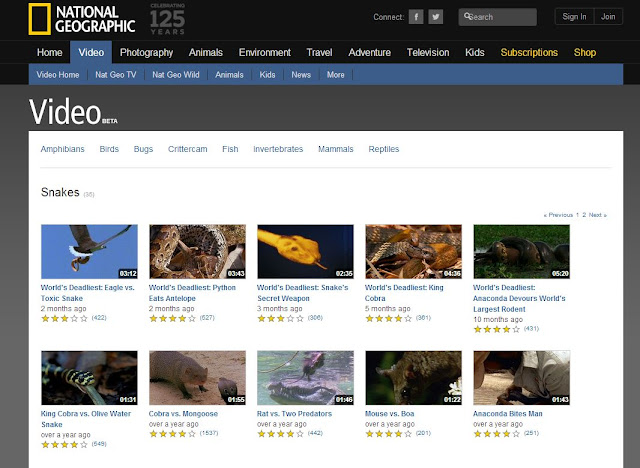Open the Animals main menu item
Viewport: 640px width, 468px height.
click(x=205, y=52)
